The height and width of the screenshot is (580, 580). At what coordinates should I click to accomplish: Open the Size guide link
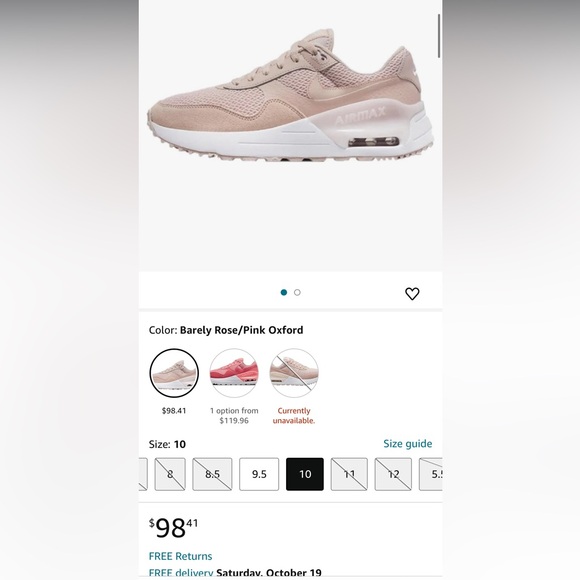tap(408, 444)
